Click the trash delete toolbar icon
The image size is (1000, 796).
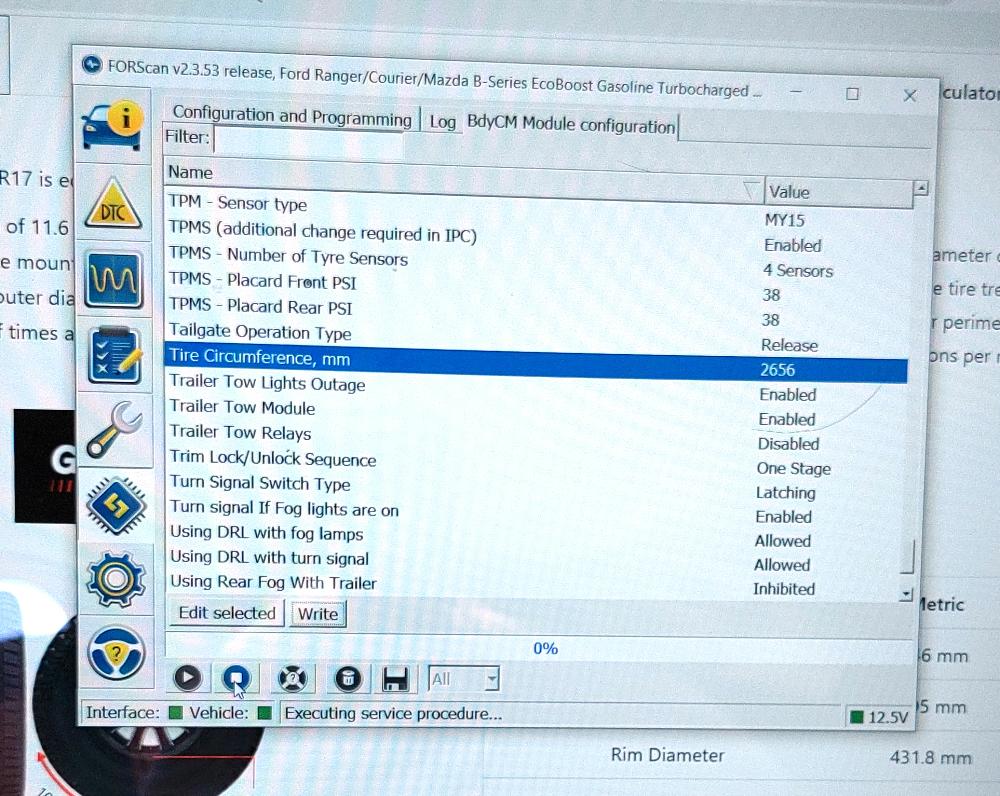click(348, 679)
